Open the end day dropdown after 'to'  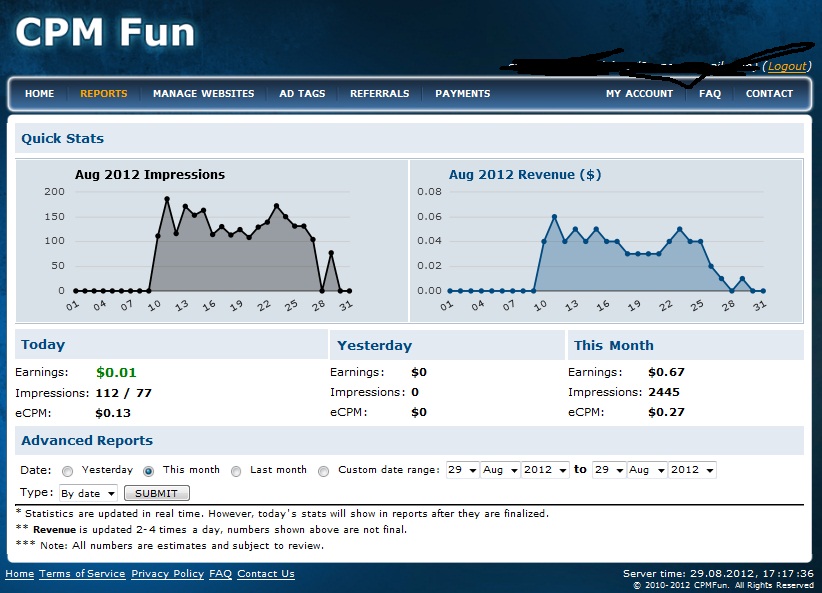tap(609, 470)
